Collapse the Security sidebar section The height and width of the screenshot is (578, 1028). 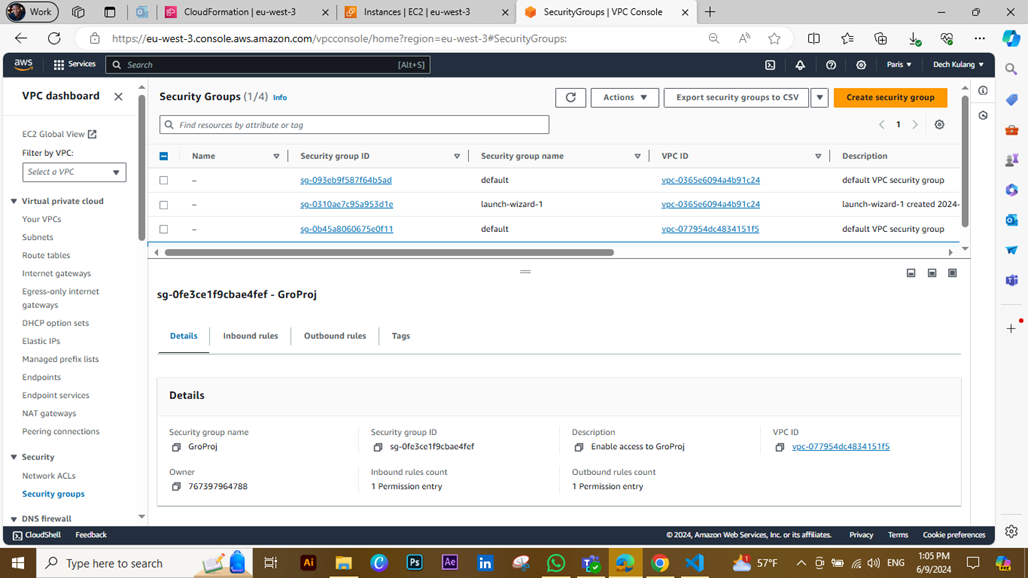[x=14, y=457]
